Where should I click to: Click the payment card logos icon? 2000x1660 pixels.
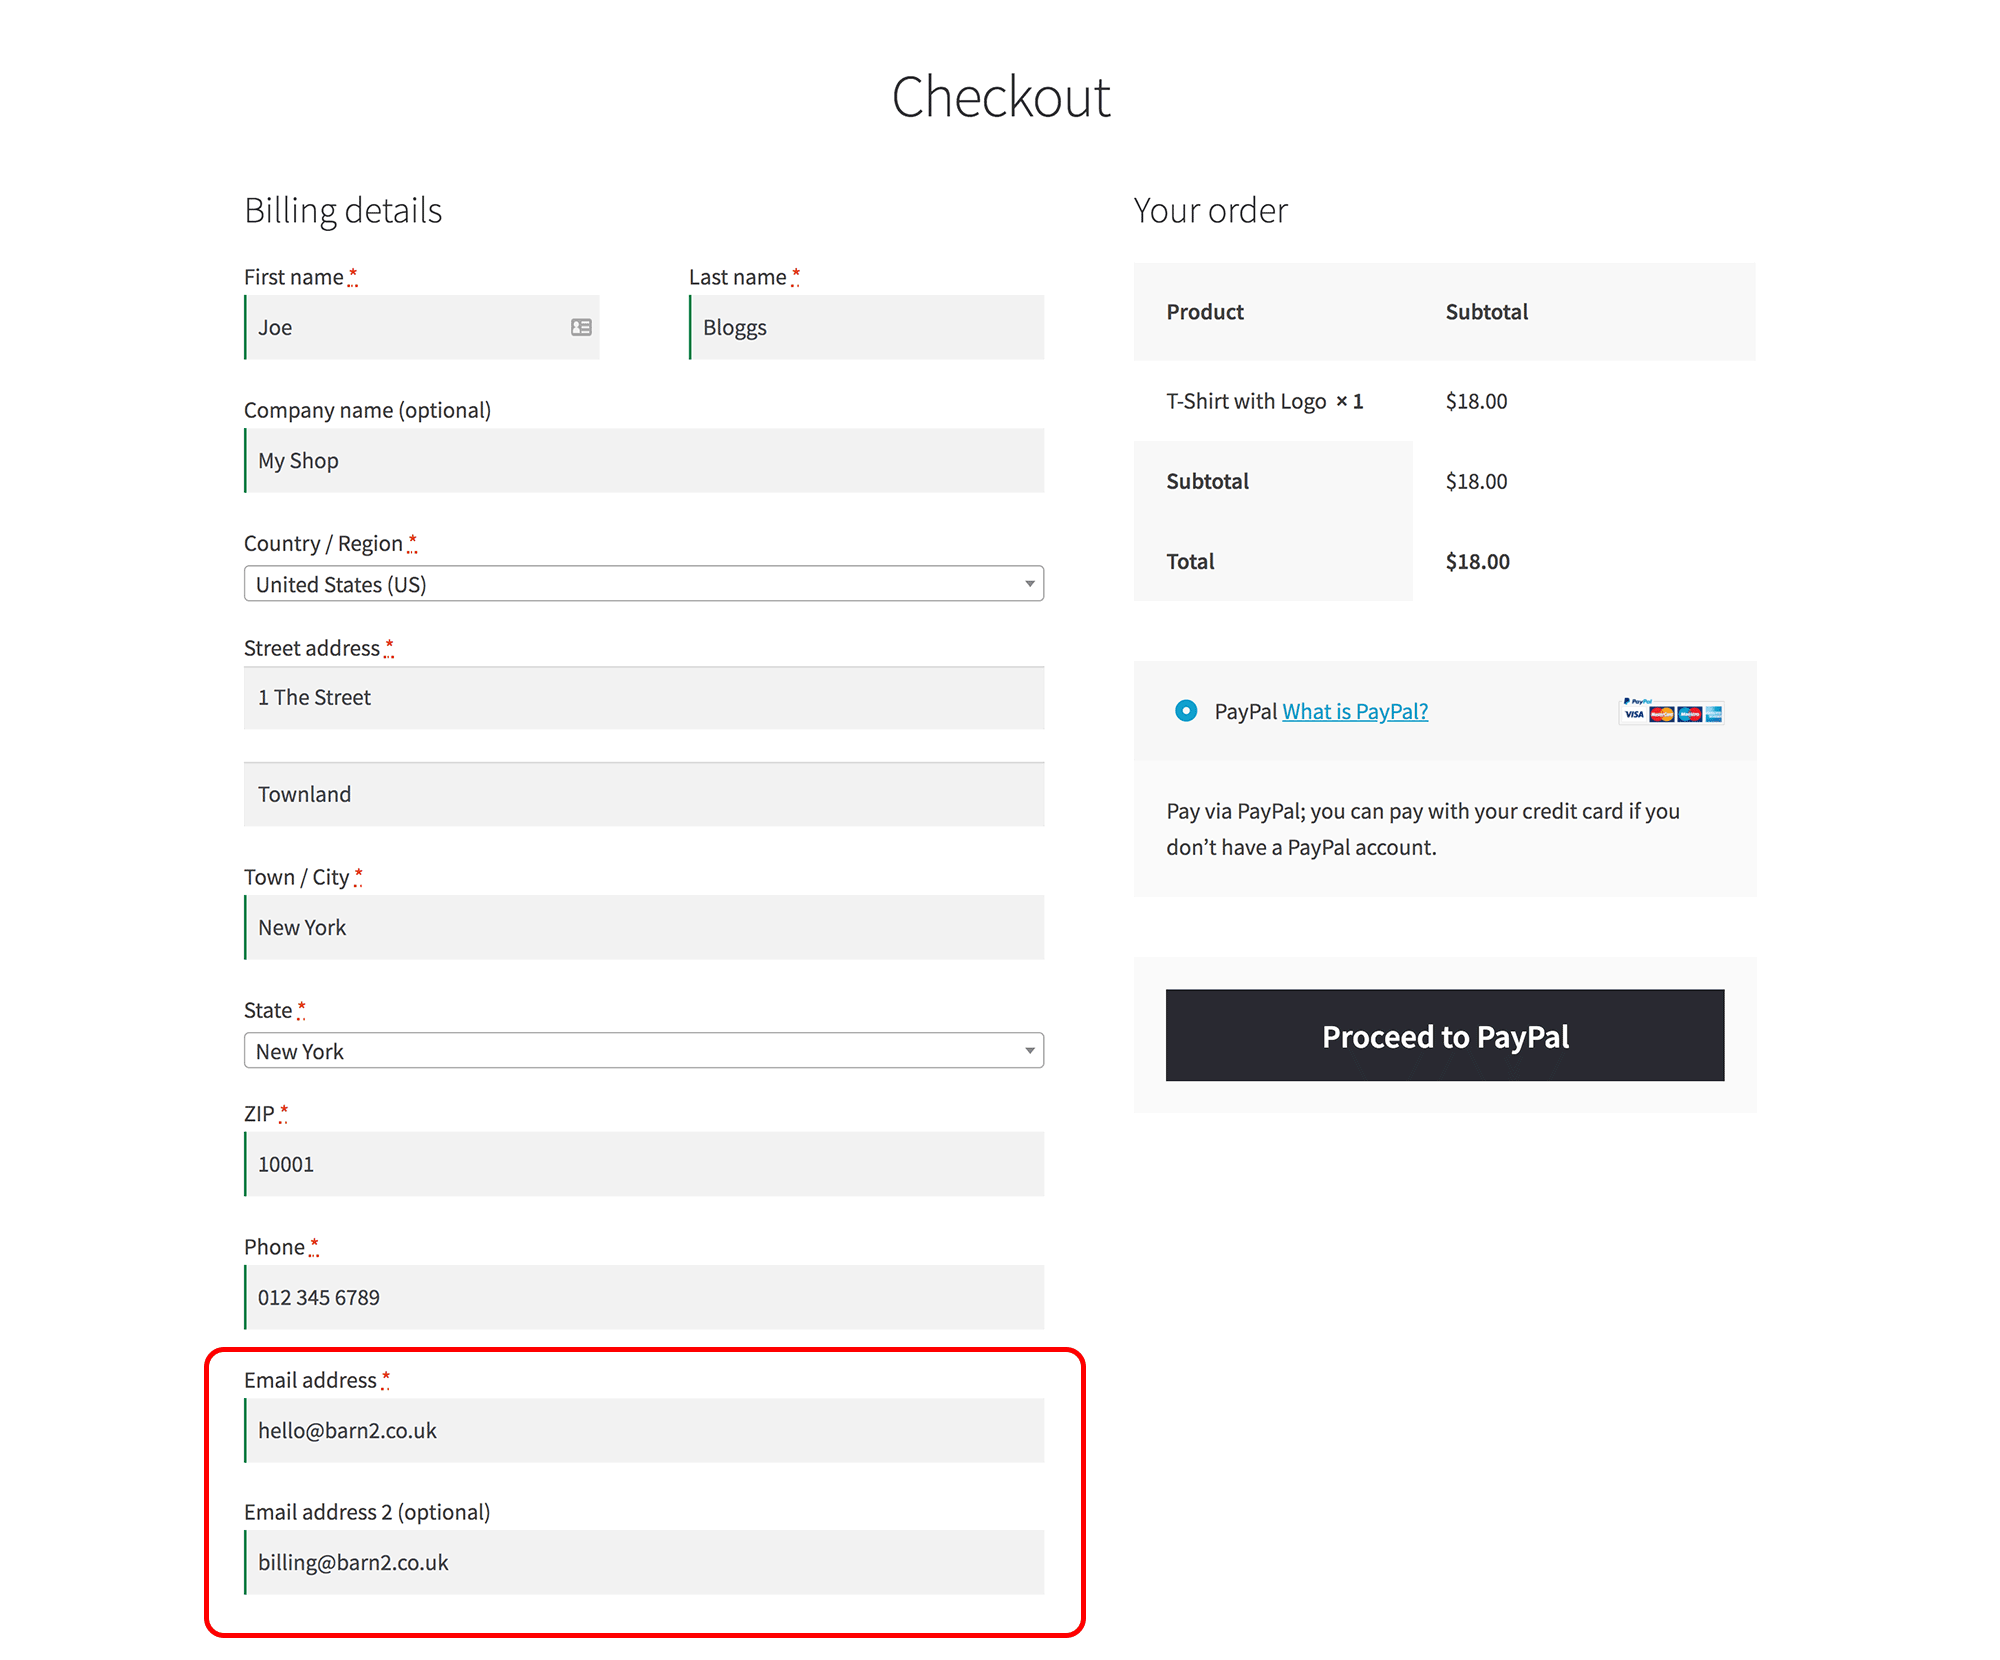coord(1672,711)
